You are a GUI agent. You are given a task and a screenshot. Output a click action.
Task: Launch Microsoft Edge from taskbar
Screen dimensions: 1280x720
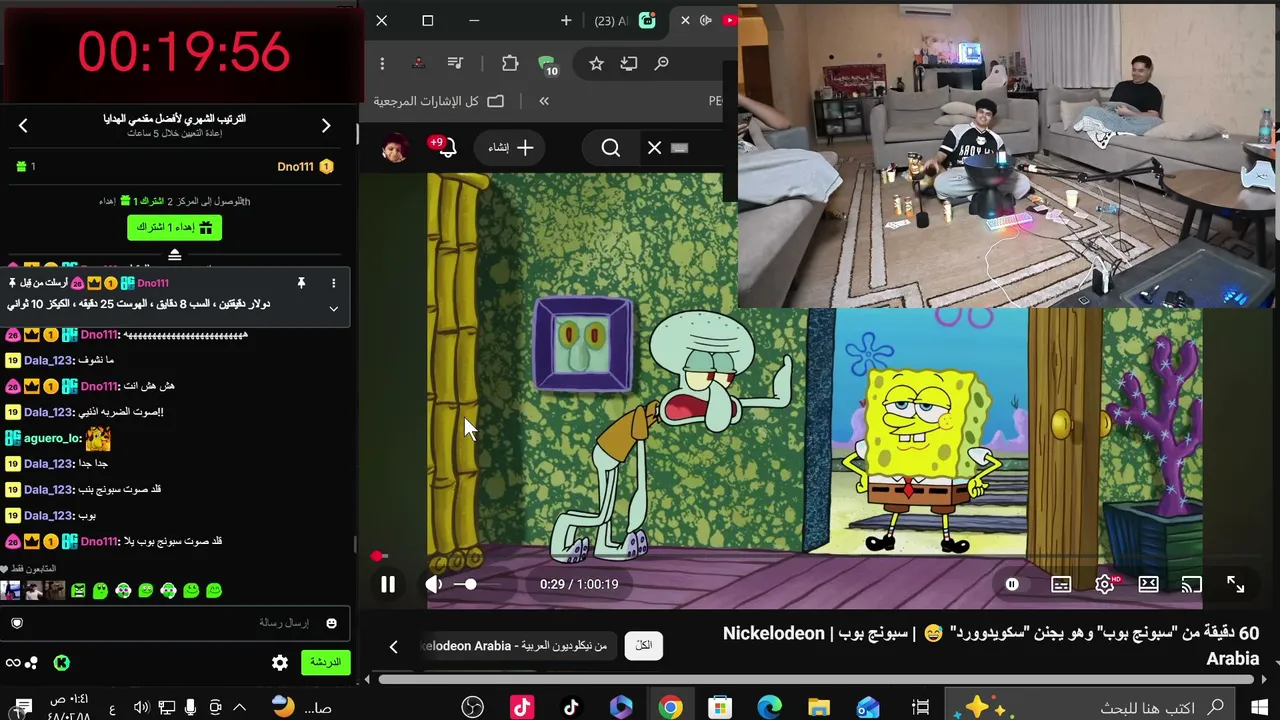pos(769,708)
